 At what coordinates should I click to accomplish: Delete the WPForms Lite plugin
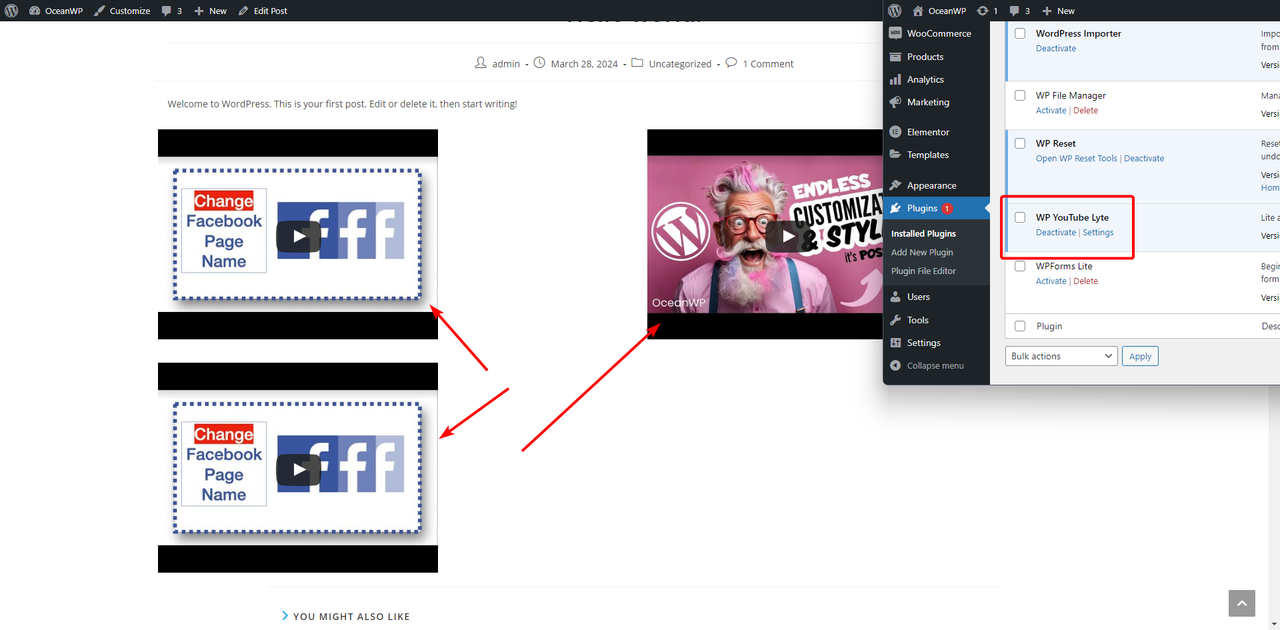(1085, 281)
